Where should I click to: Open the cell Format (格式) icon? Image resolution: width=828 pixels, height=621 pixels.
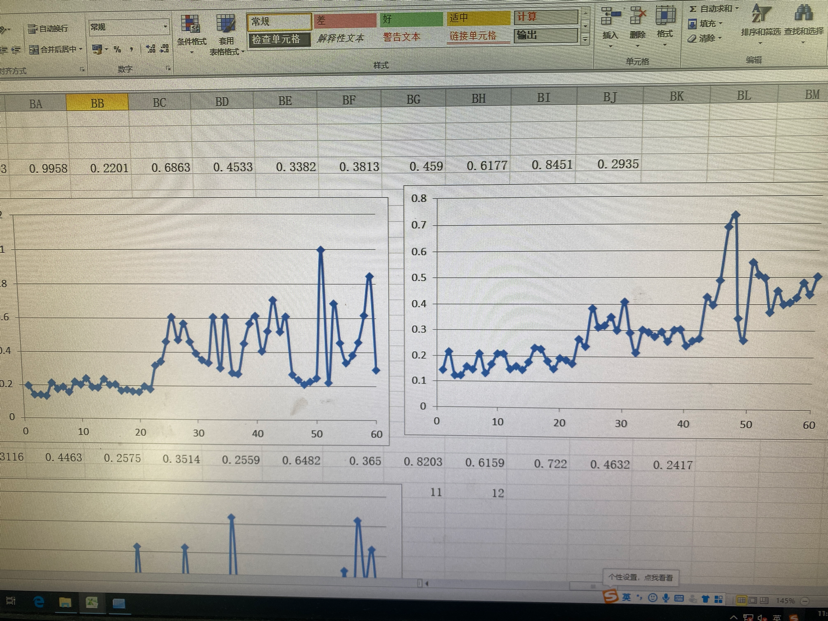click(665, 18)
